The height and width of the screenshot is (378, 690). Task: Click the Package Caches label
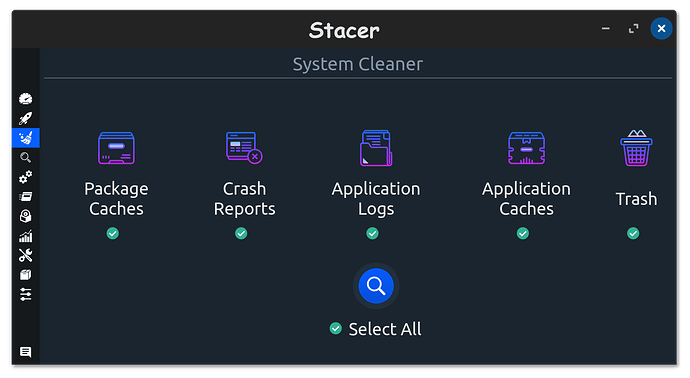(x=116, y=199)
